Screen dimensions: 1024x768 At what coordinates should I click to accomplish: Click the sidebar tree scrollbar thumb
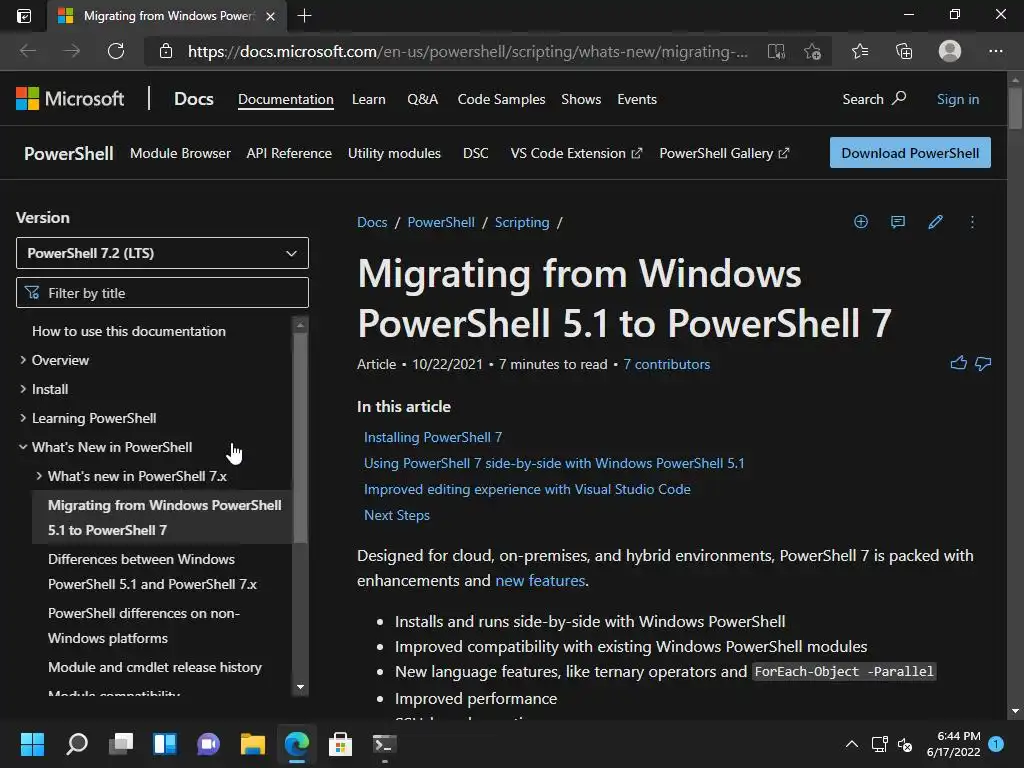click(300, 438)
